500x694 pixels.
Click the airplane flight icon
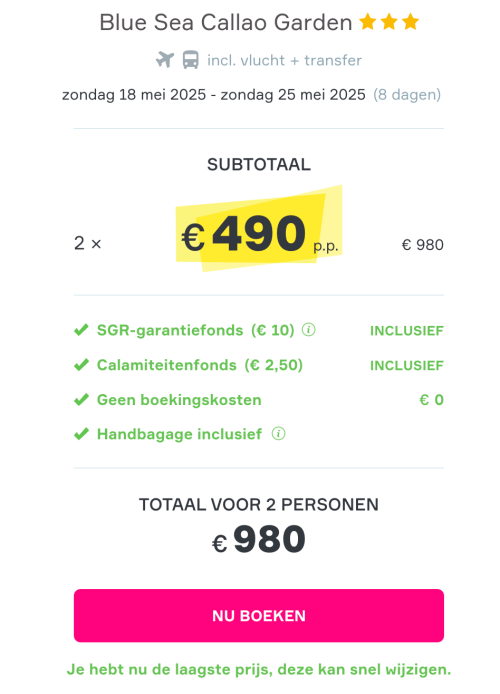click(165, 59)
